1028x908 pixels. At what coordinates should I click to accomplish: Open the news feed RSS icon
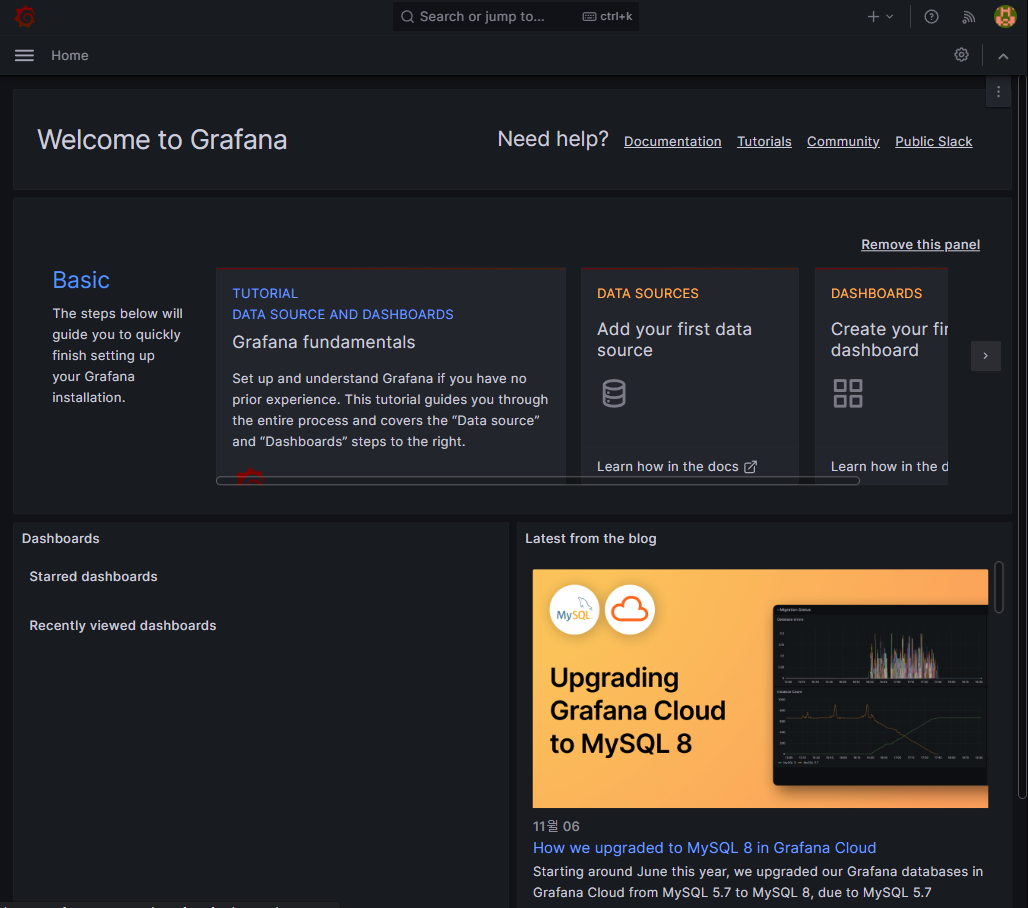tap(968, 17)
